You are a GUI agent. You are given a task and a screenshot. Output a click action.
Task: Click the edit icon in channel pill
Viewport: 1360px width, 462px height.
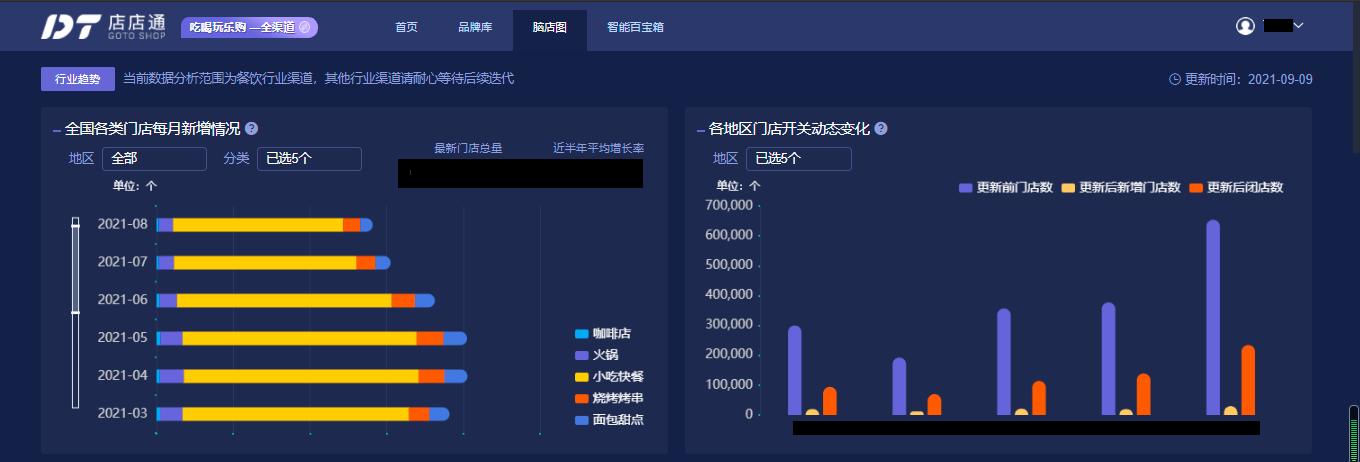304,27
